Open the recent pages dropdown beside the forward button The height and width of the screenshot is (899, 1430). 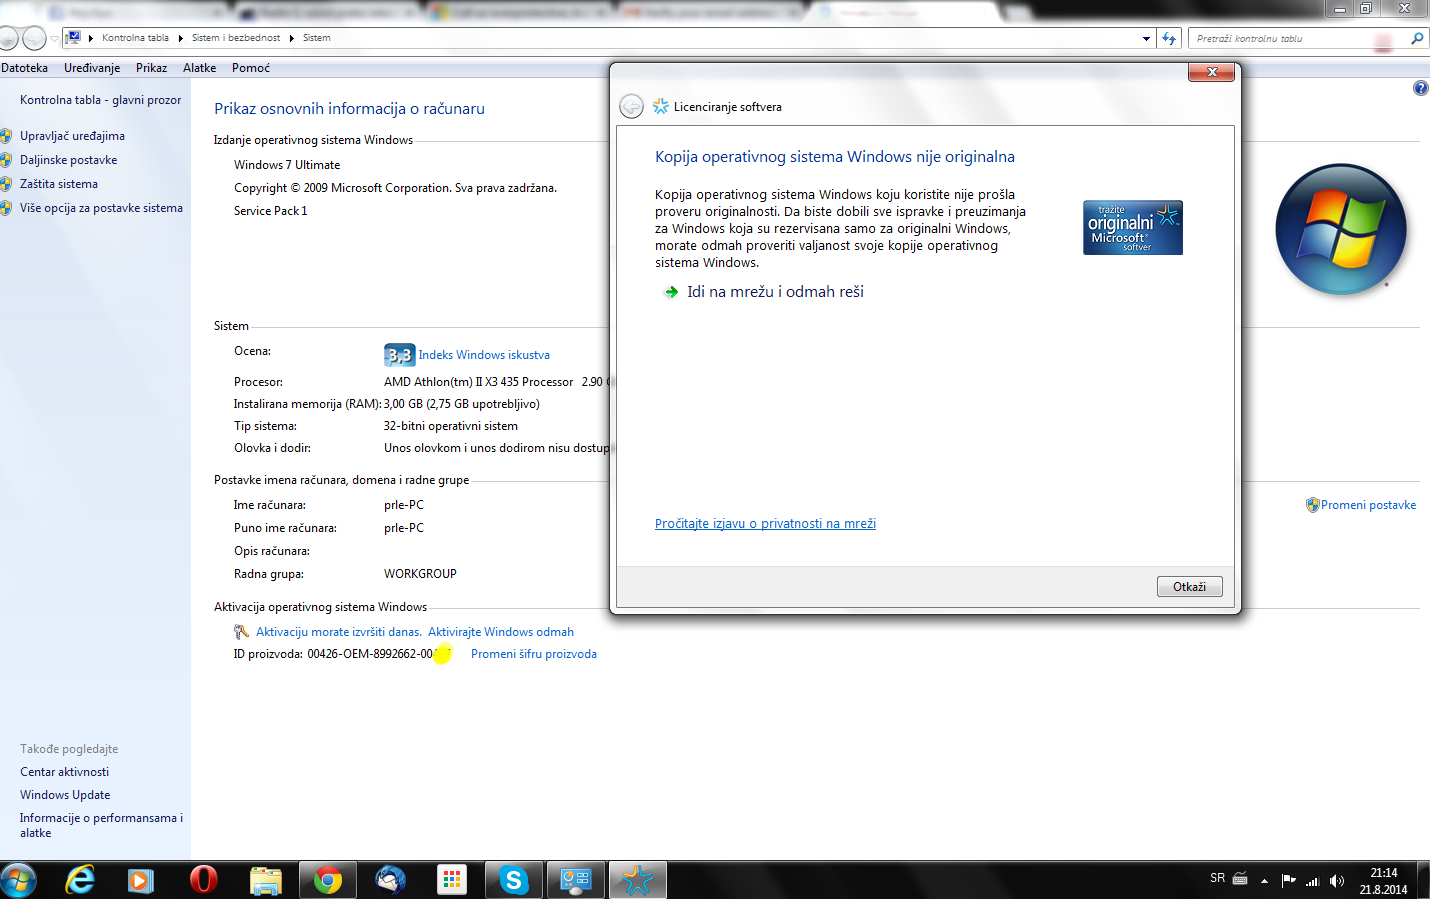[54, 38]
